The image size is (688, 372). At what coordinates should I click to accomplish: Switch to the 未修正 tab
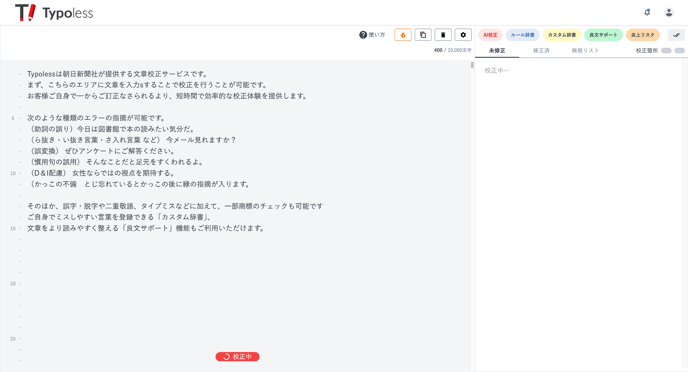497,50
